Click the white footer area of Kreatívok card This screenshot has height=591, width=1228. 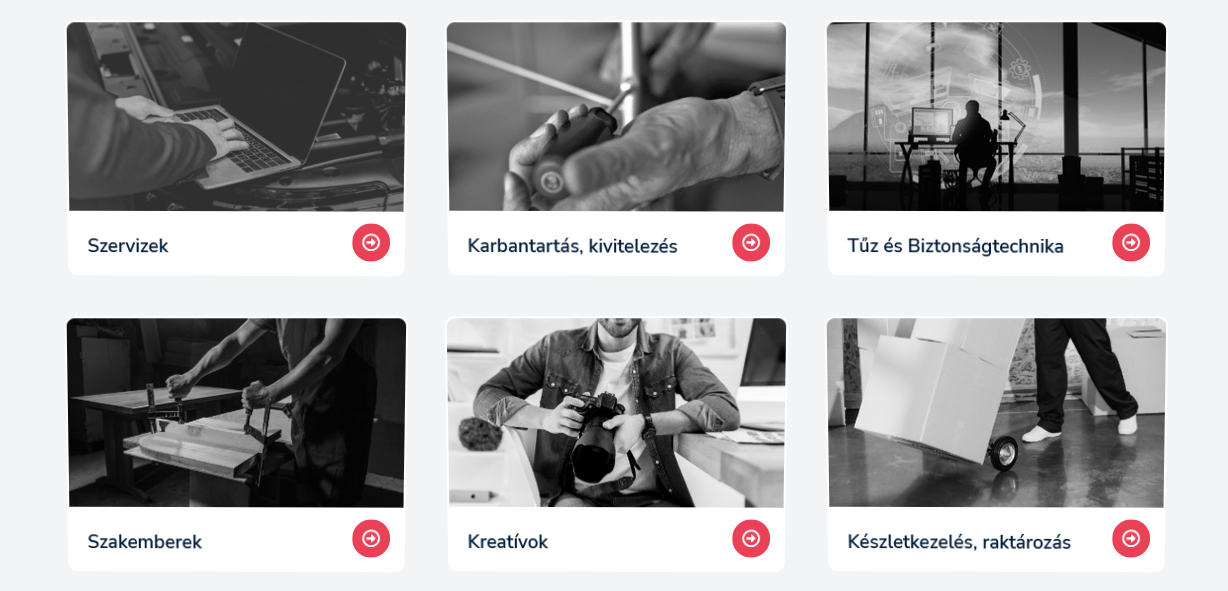click(616, 539)
